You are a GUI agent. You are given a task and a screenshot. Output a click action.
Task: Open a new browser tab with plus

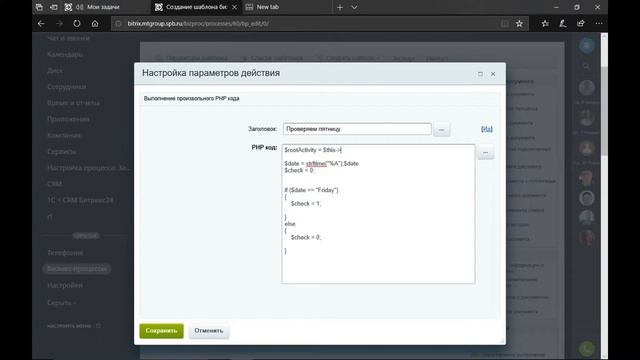pos(340,7)
